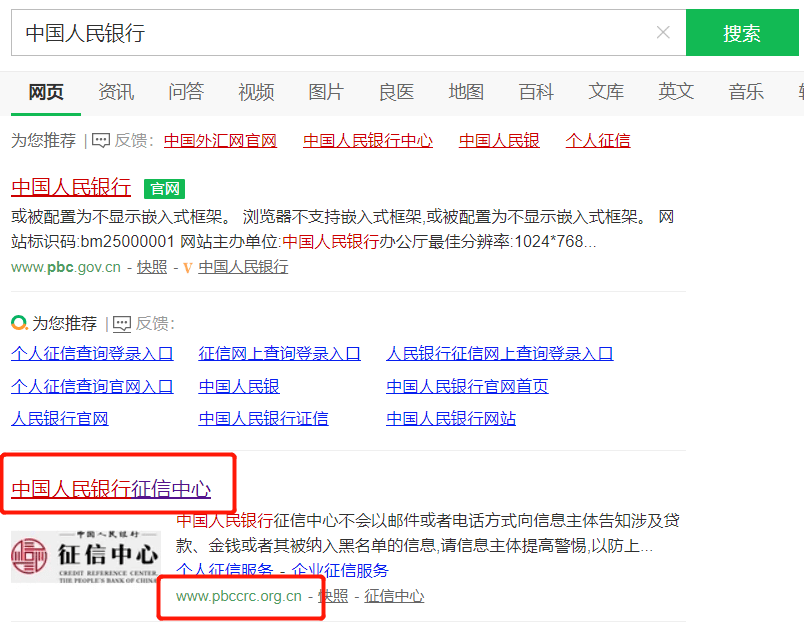Open the 中国人民银行 verified source link
The image size is (804, 641).
[243, 267]
